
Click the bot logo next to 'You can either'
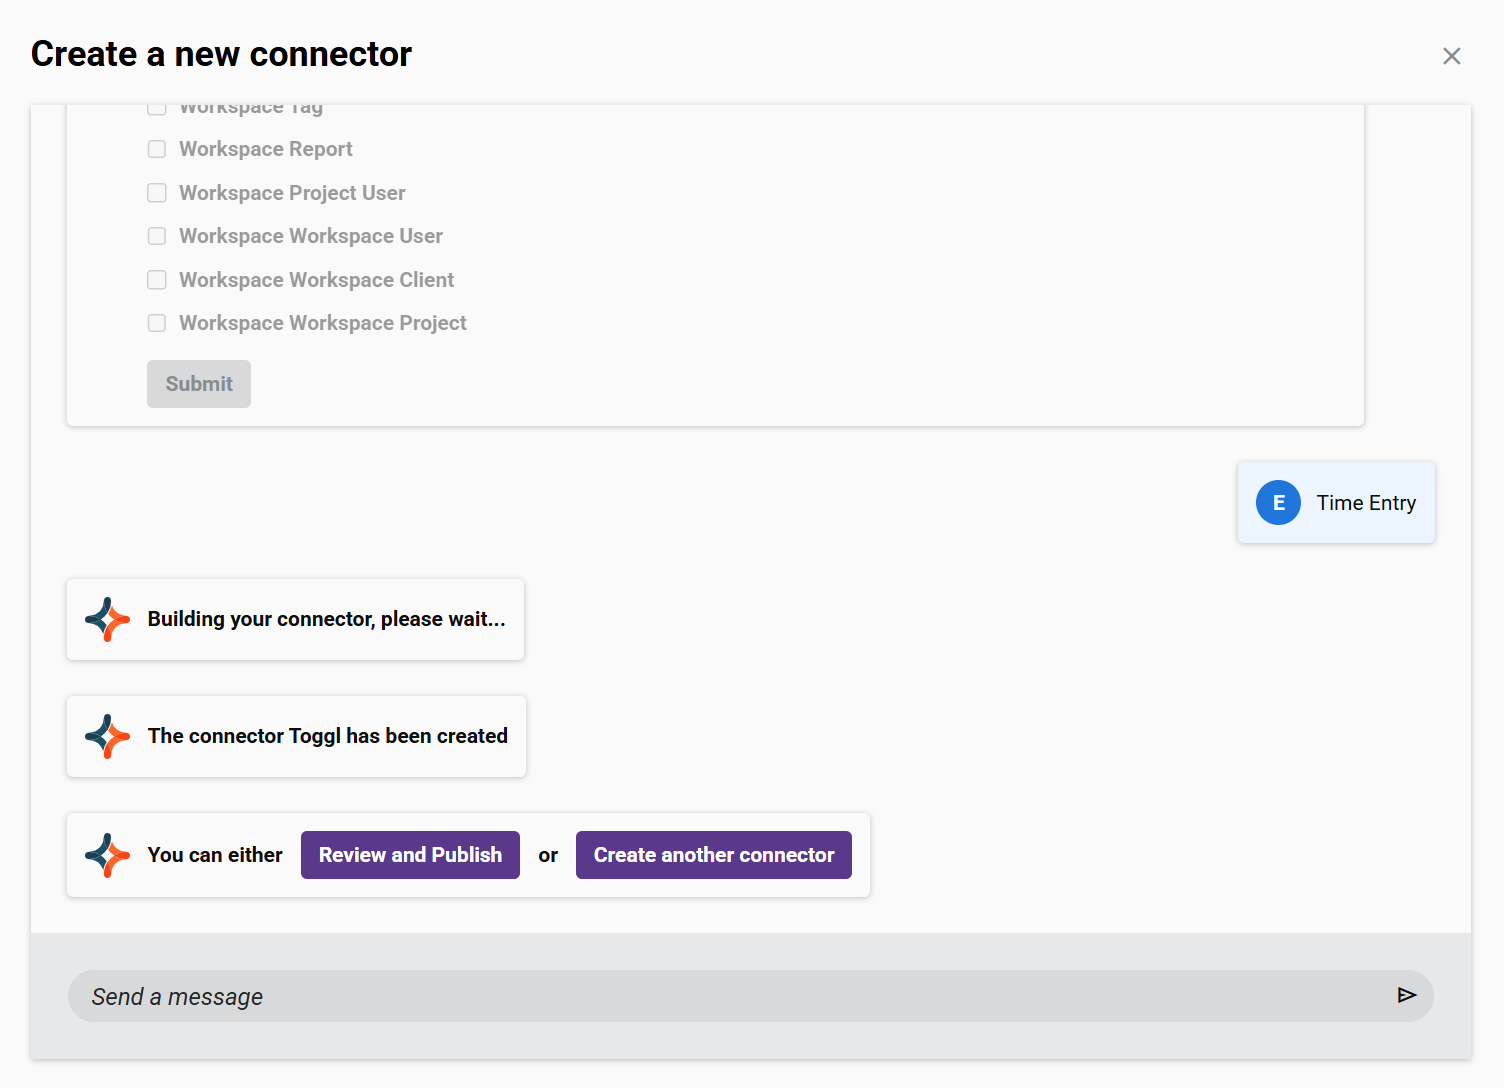point(107,855)
